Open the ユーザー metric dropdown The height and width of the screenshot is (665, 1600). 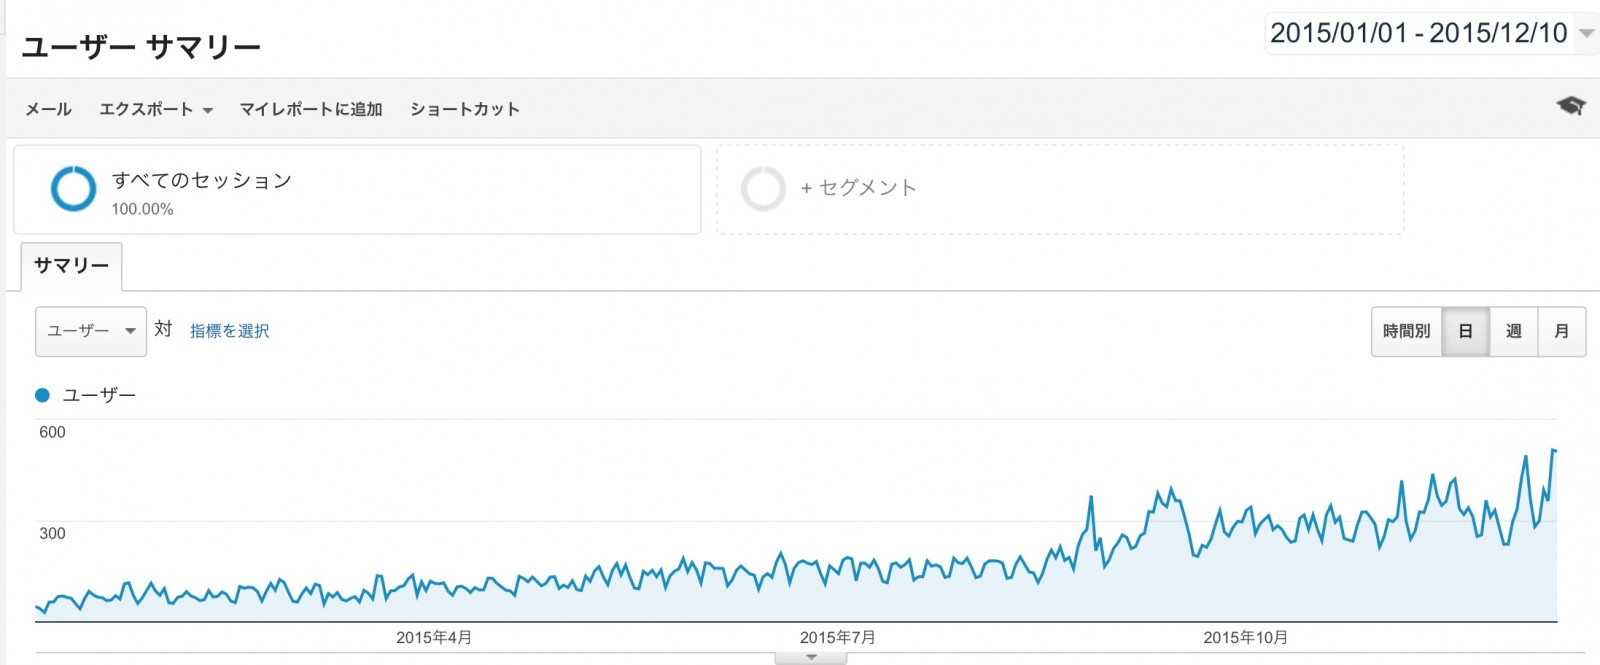(x=91, y=331)
